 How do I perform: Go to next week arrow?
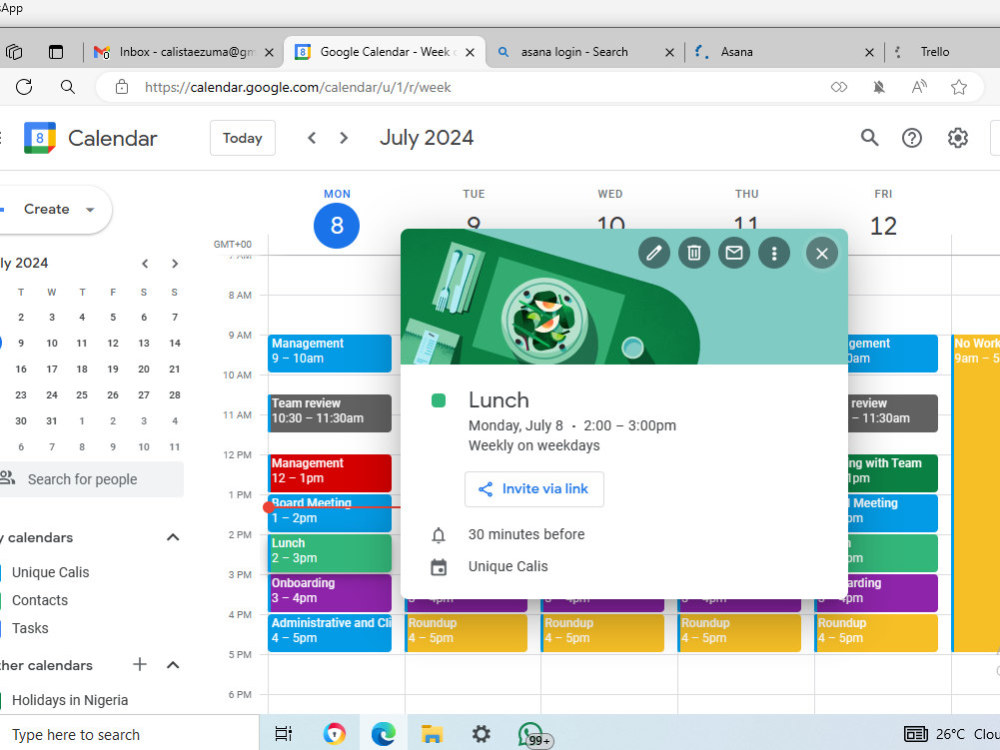pos(344,138)
